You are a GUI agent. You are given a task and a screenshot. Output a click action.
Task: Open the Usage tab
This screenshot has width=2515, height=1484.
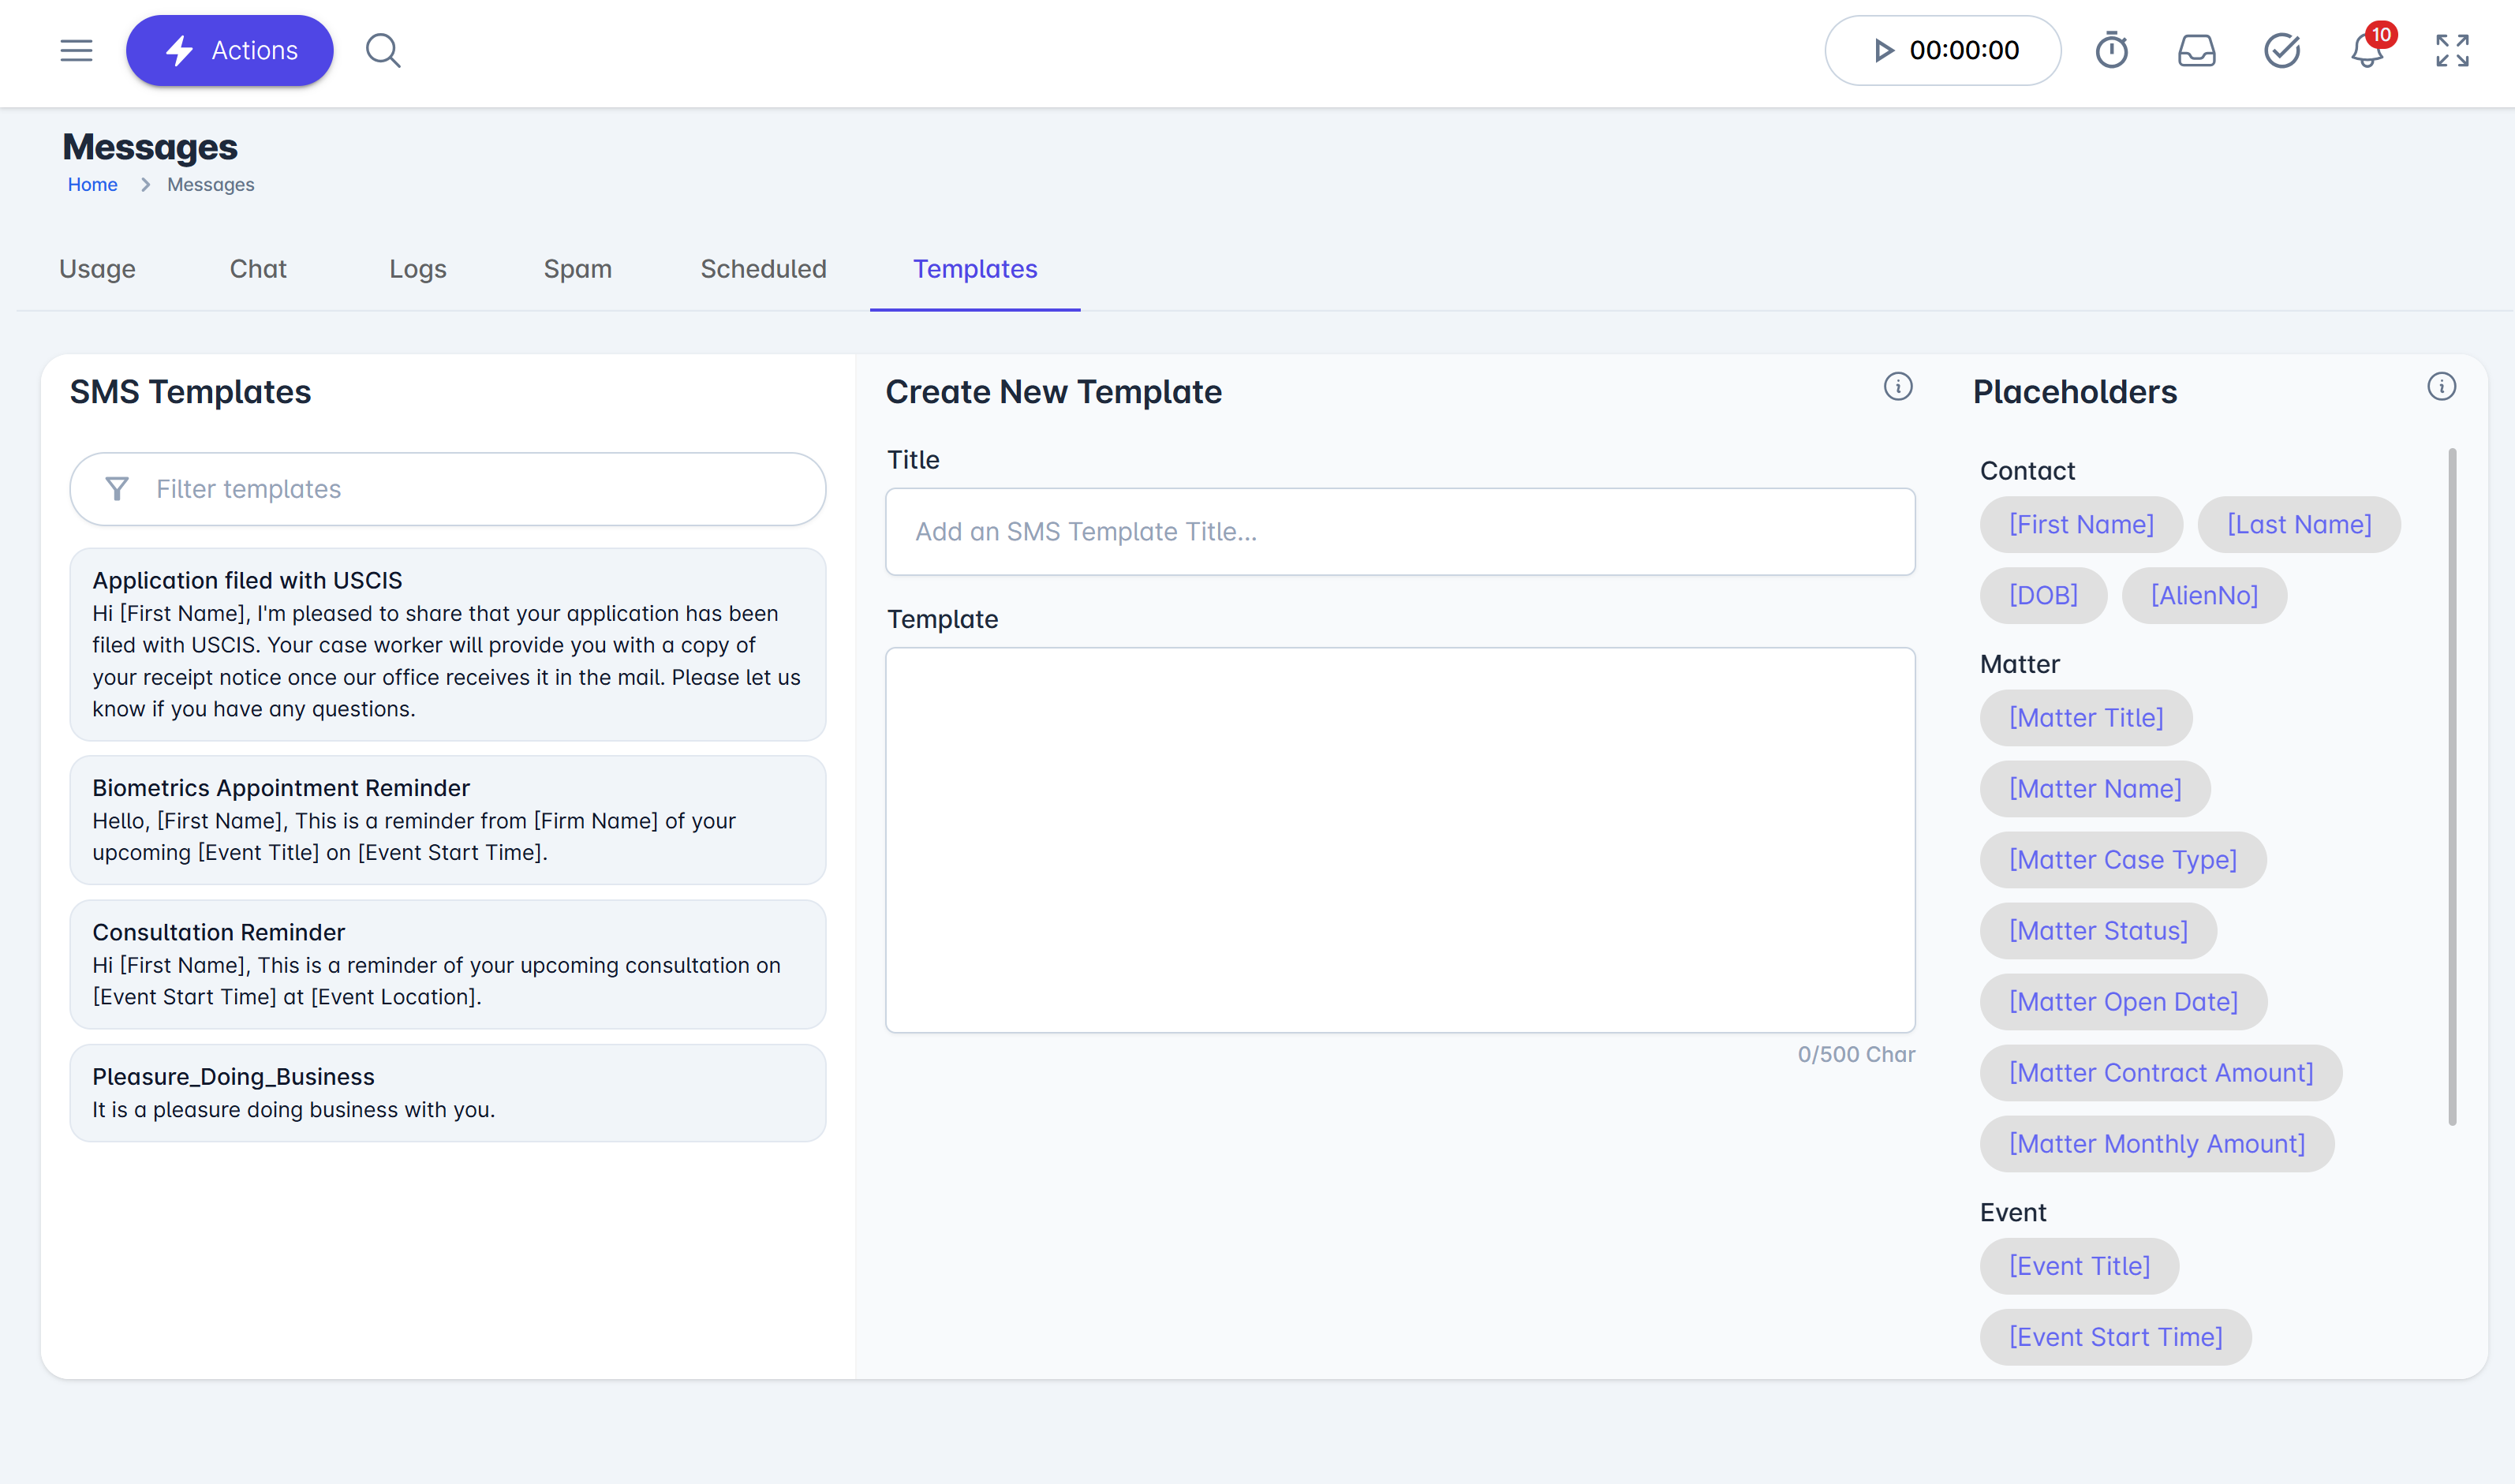pos(97,269)
